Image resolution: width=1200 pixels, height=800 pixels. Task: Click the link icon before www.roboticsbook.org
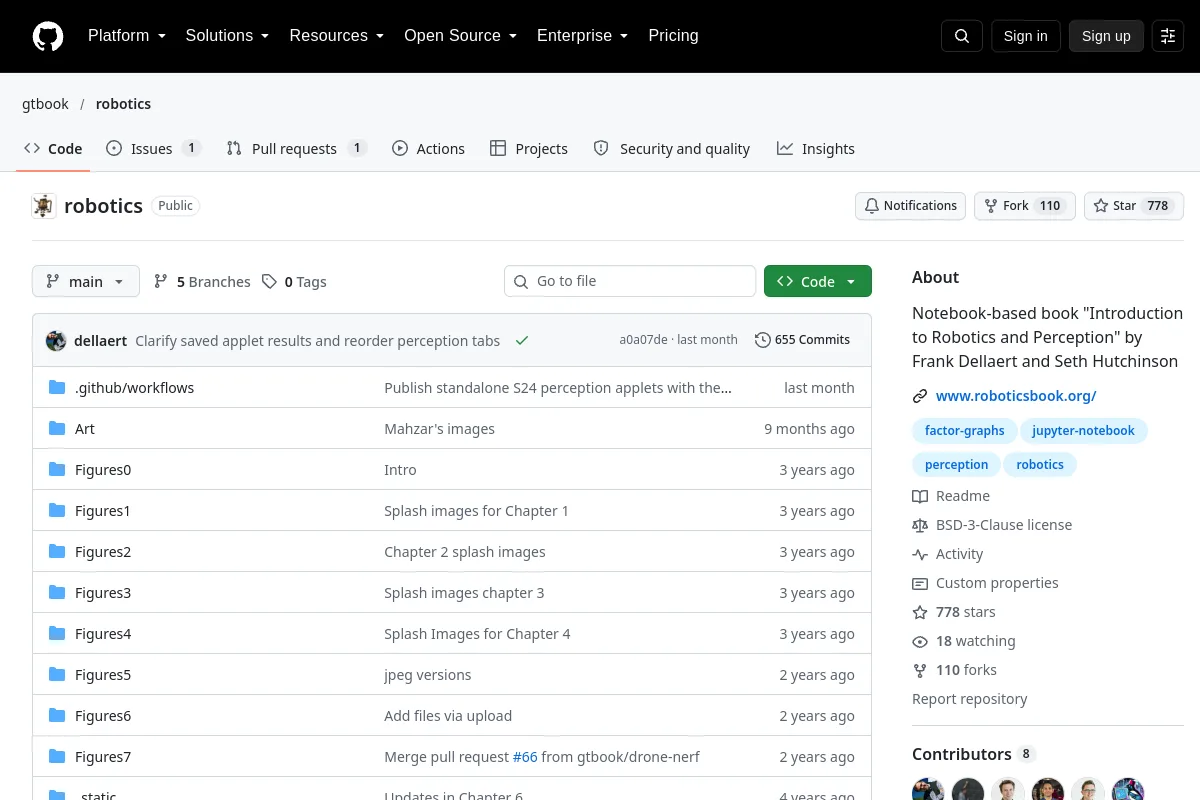(x=920, y=396)
